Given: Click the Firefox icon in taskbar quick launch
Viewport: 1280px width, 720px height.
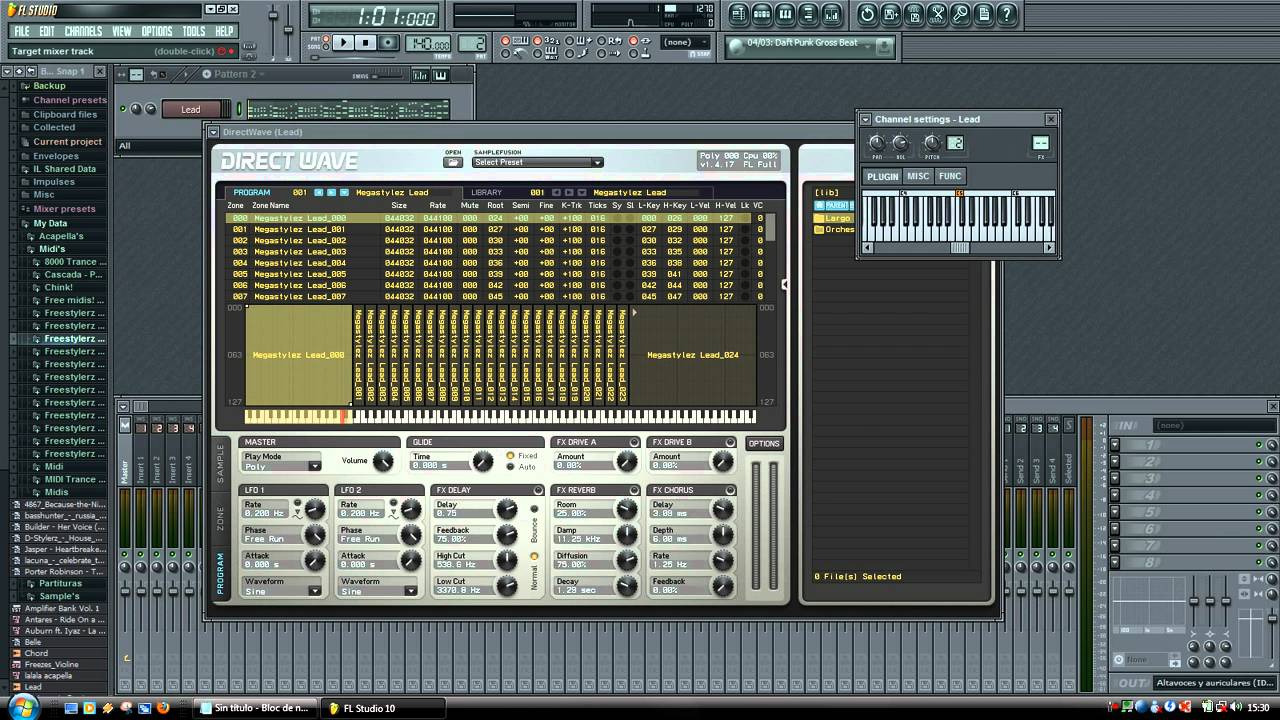Looking at the screenshot, I should [163, 708].
